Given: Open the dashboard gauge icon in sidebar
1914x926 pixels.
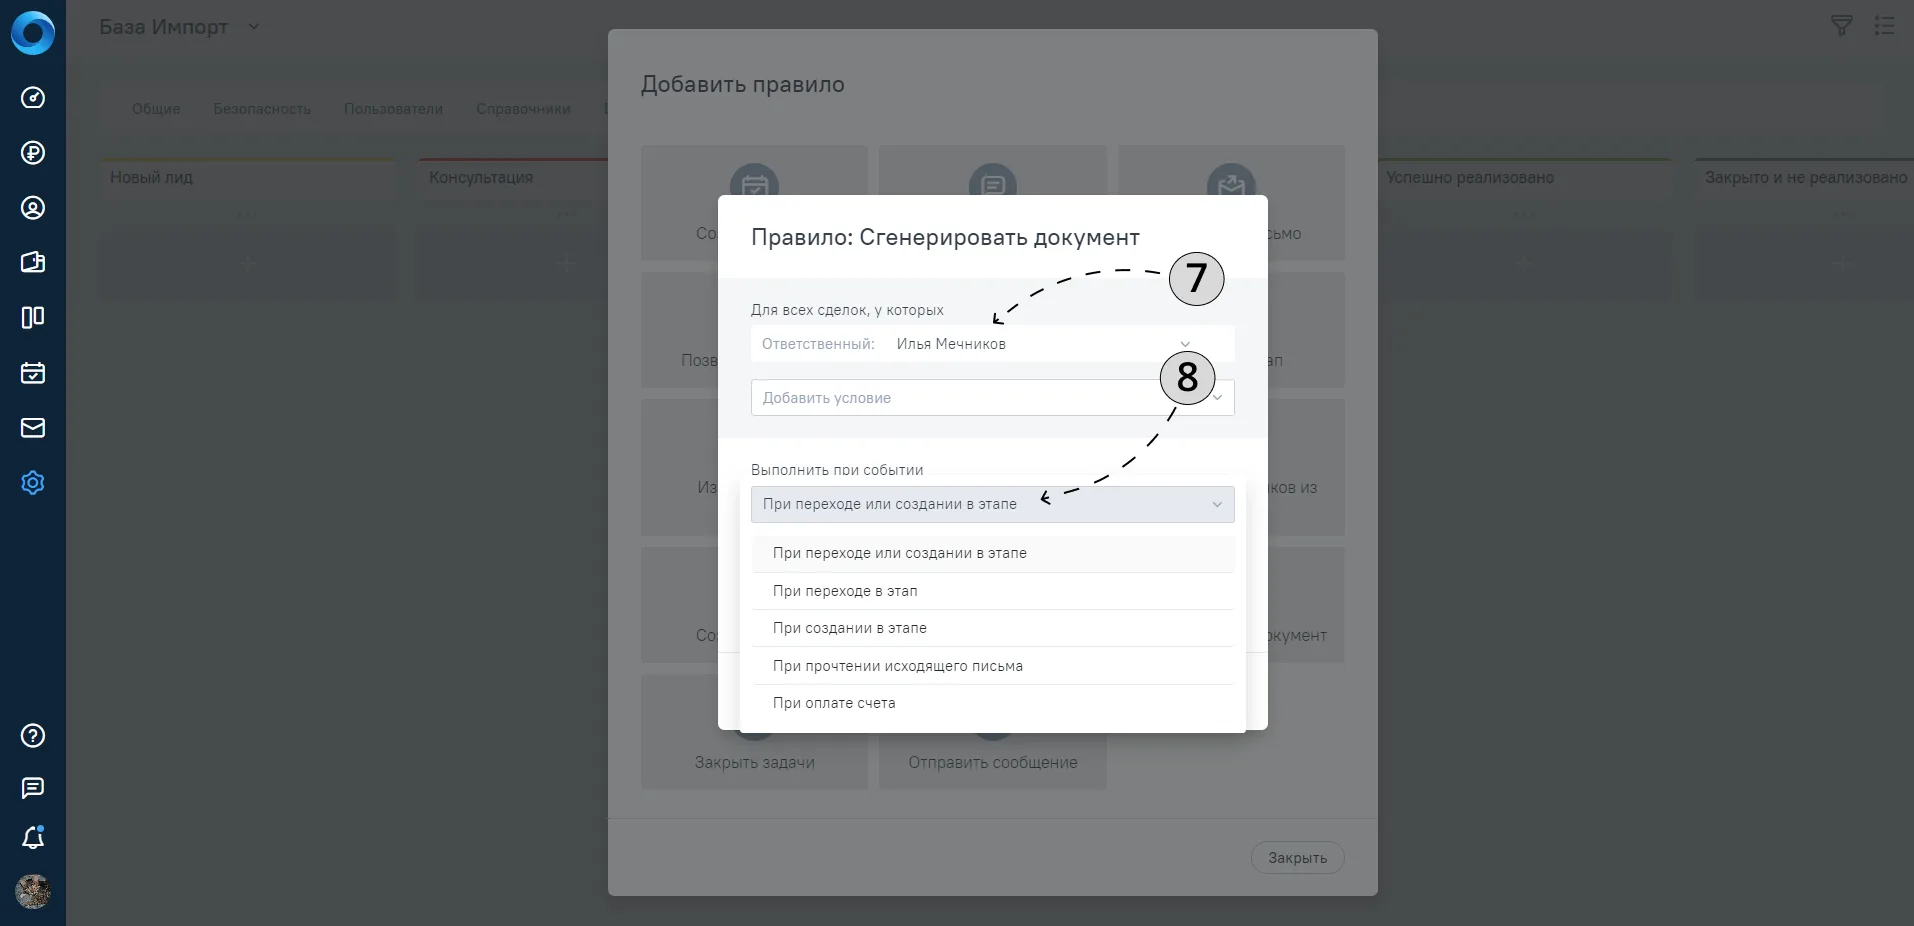Looking at the screenshot, I should pos(33,98).
